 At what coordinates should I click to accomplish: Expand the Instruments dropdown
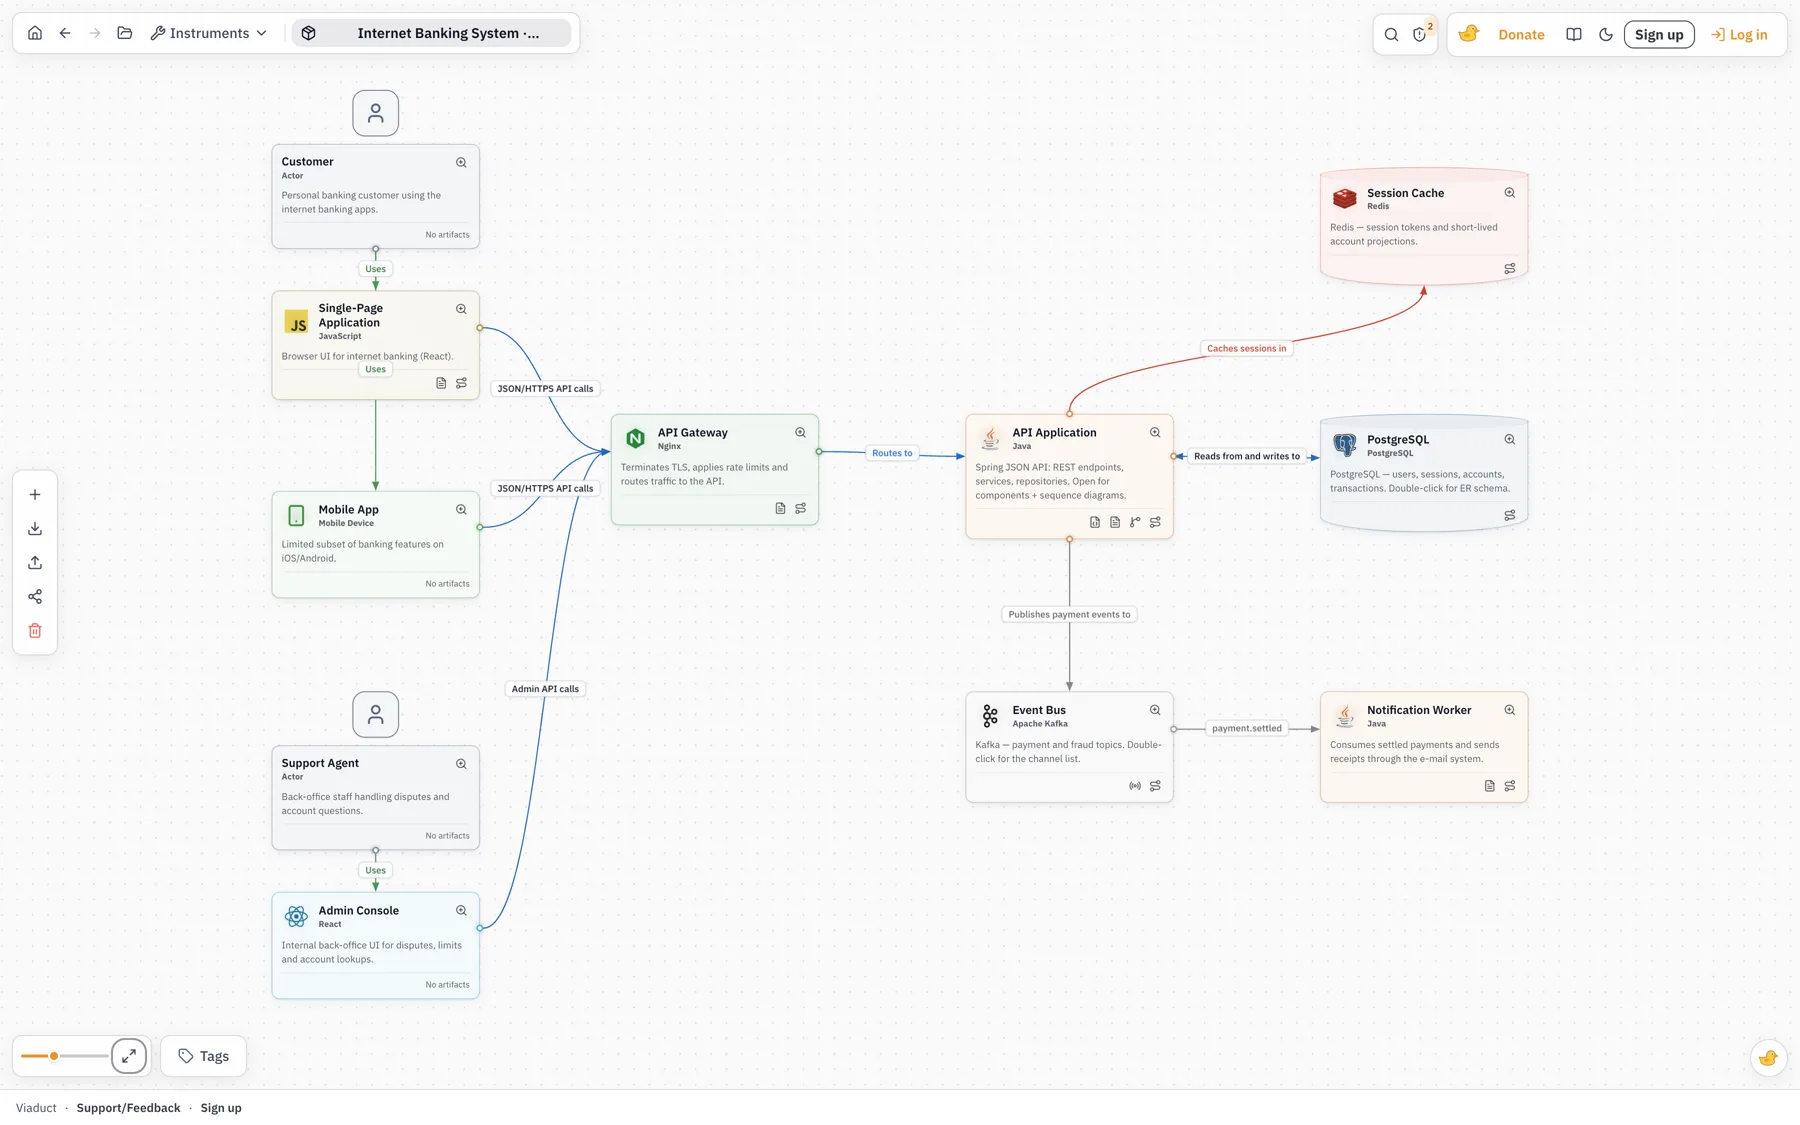tap(209, 33)
